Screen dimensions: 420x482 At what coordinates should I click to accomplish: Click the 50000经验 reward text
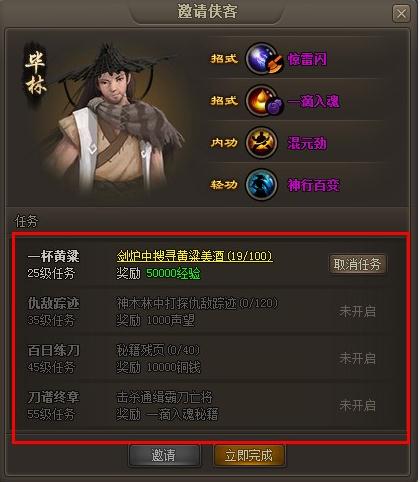click(174, 273)
